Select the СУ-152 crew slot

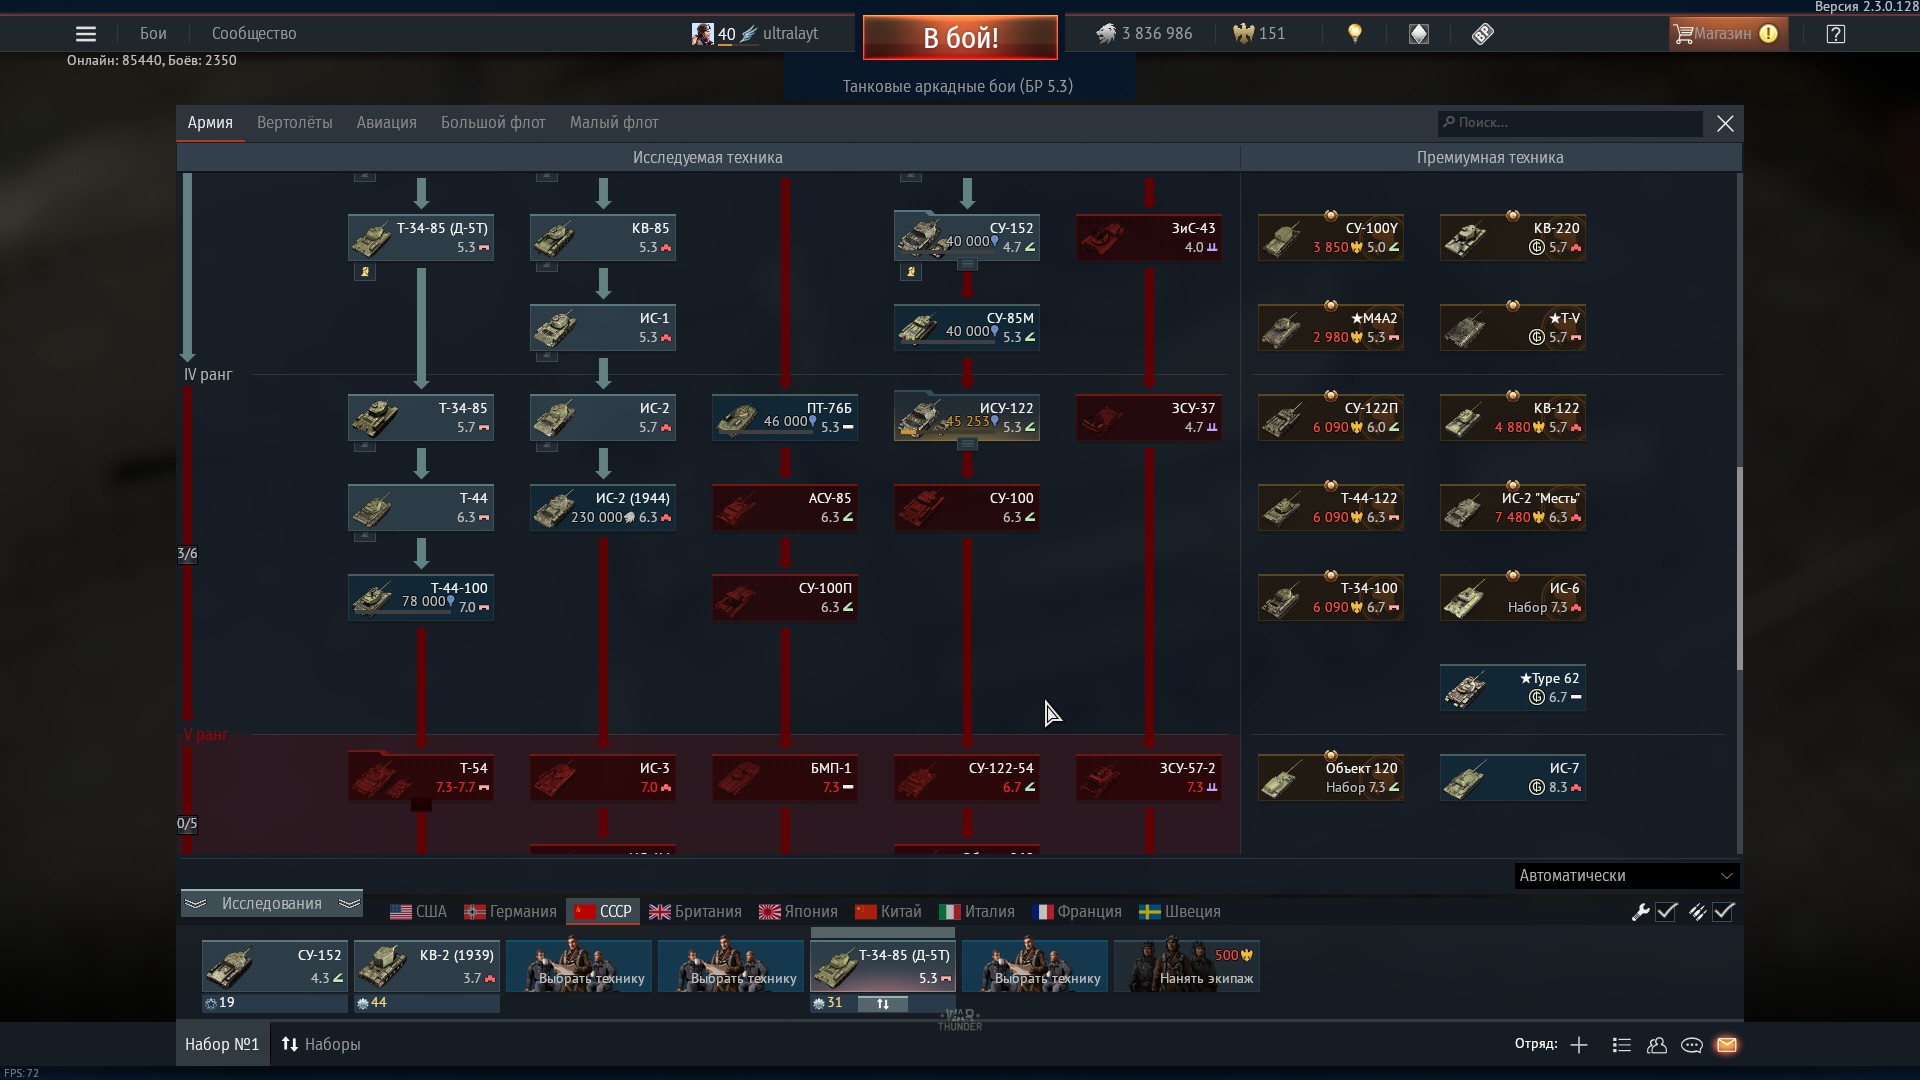pos(275,966)
